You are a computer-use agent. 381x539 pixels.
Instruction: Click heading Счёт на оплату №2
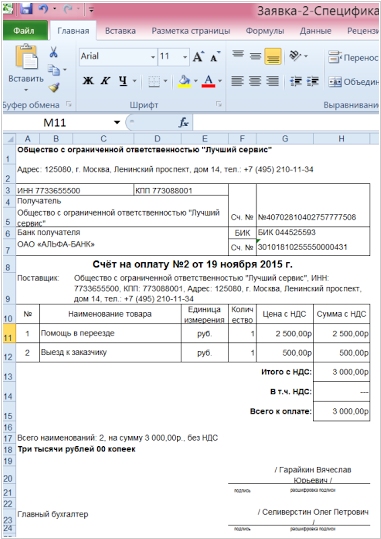(192, 264)
